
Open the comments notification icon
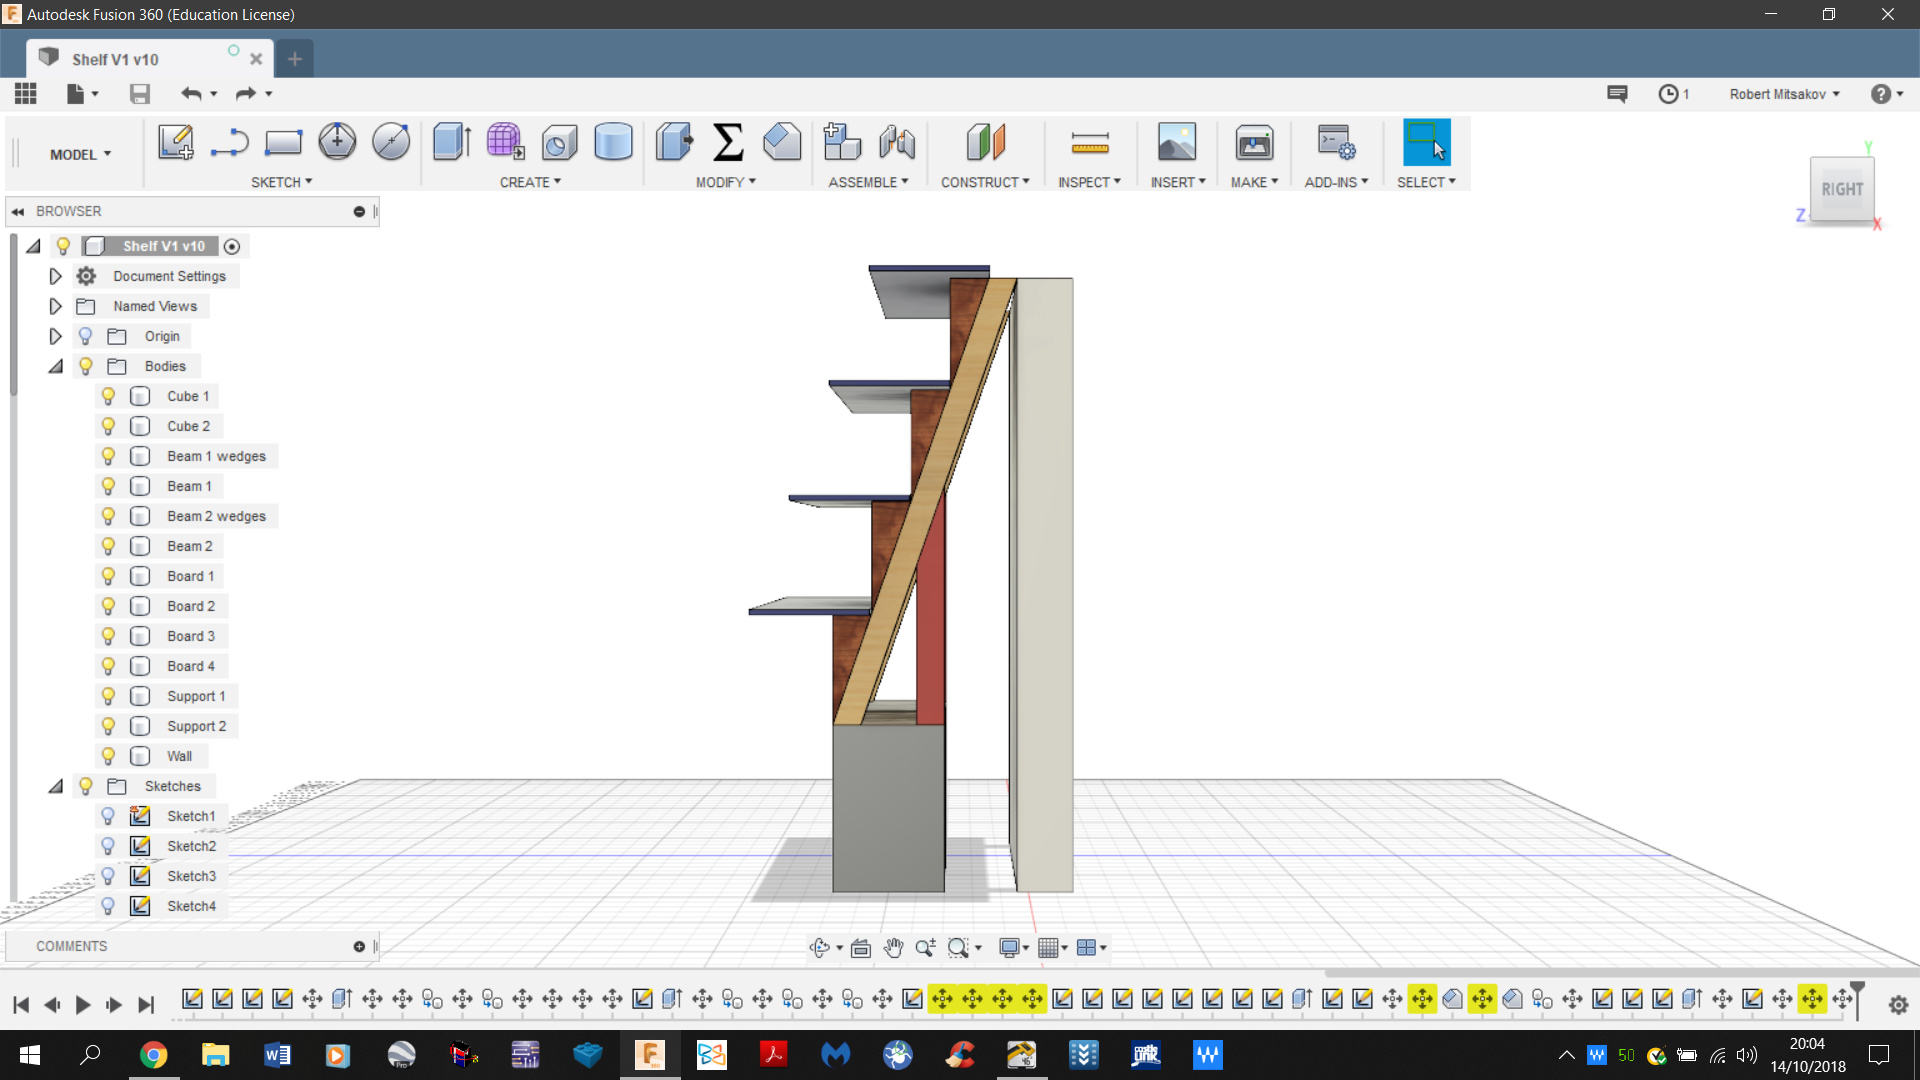coord(1617,94)
